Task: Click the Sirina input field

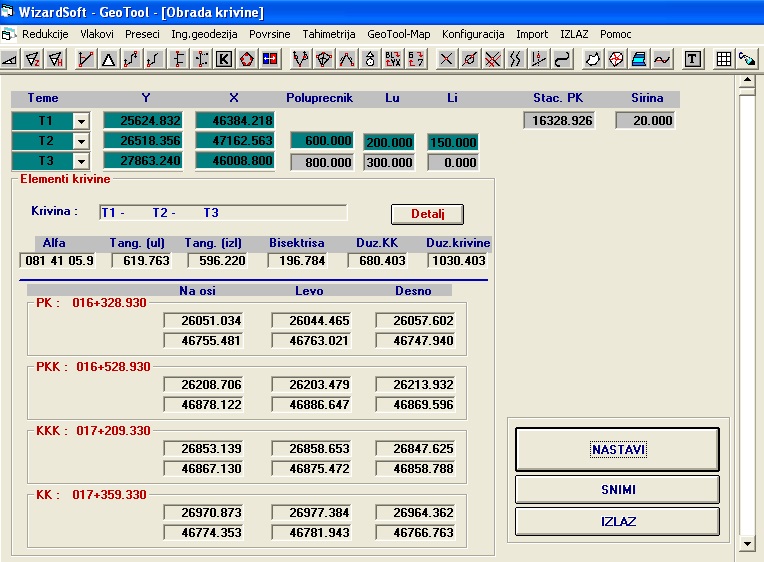Action: pos(645,121)
